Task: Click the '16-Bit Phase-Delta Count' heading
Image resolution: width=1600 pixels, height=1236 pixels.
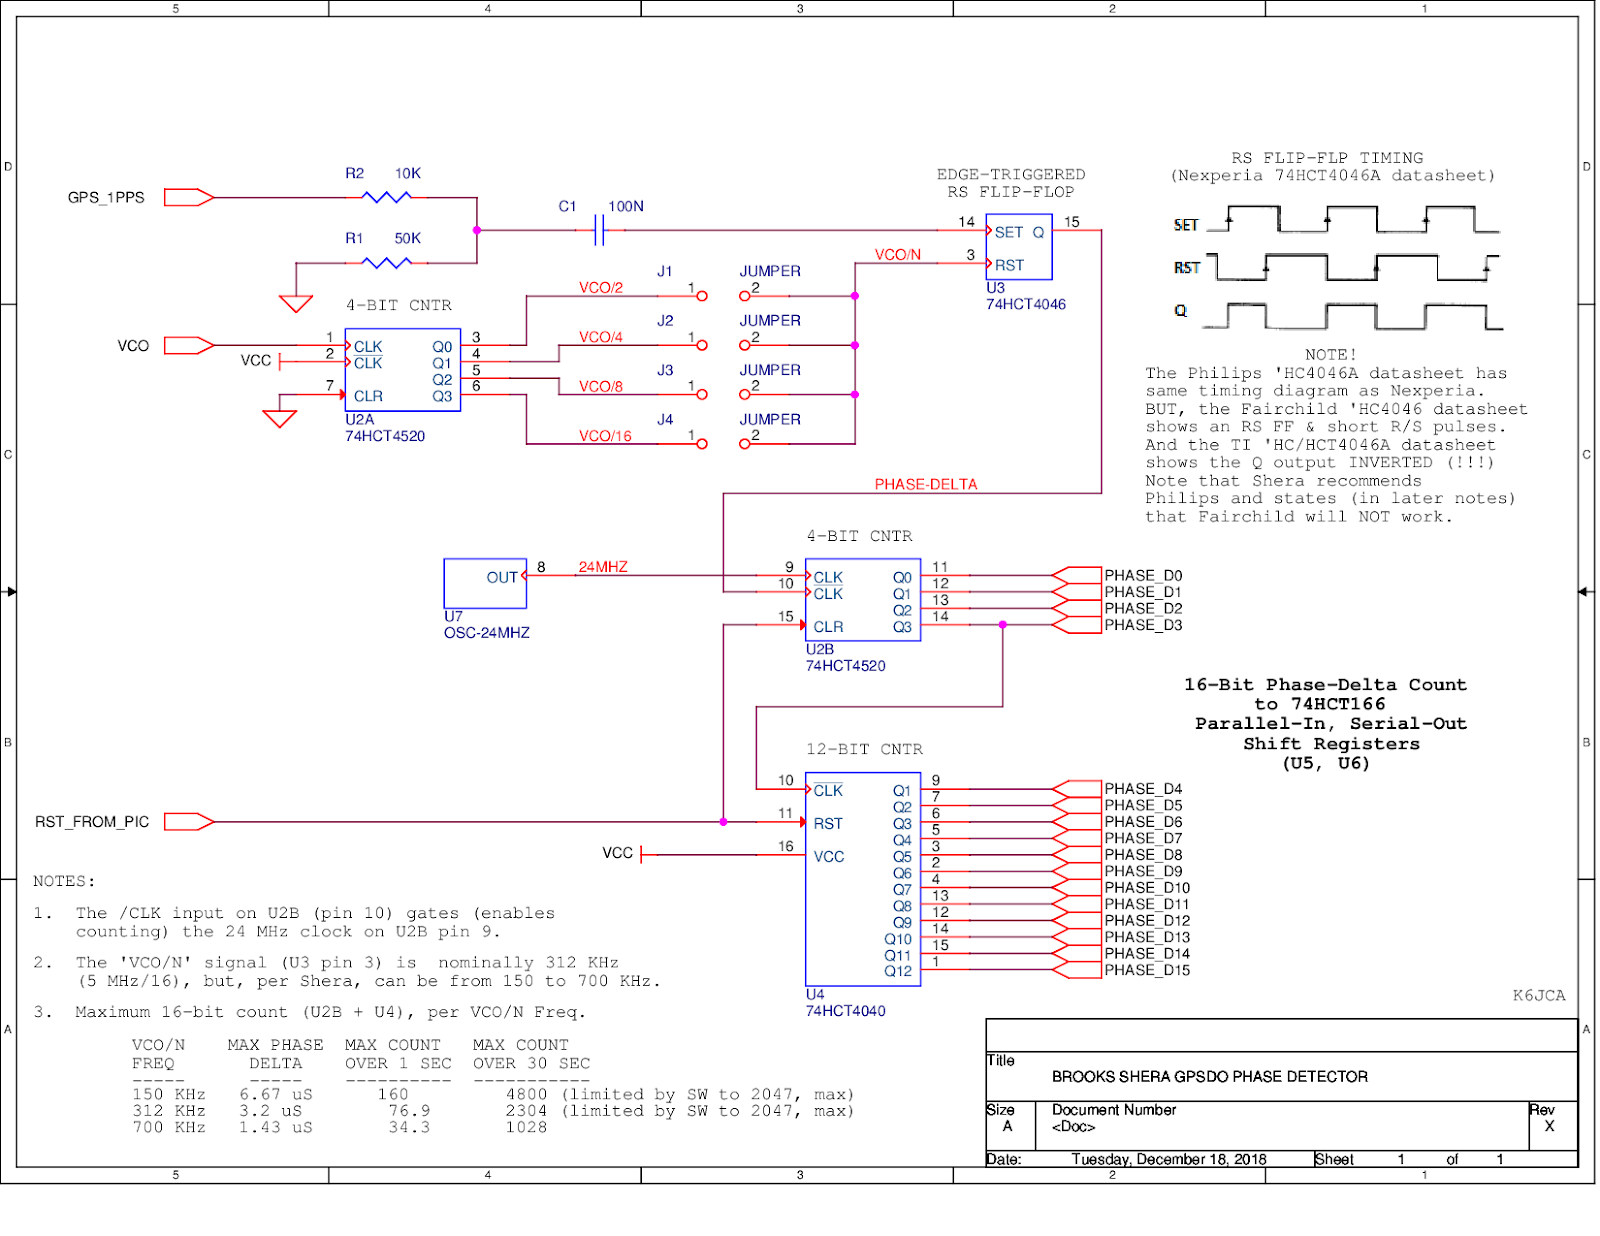Action: pos(1326,685)
